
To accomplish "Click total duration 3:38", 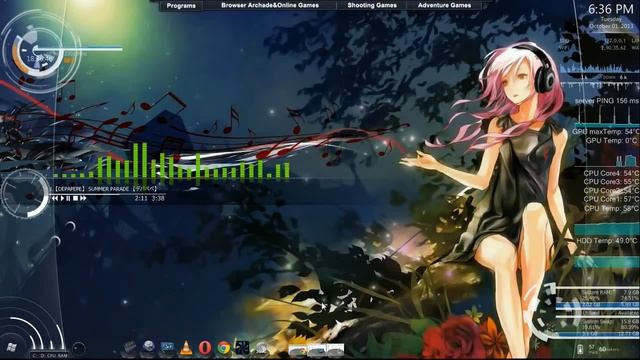I will pyautogui.click(x=158, y=198).
